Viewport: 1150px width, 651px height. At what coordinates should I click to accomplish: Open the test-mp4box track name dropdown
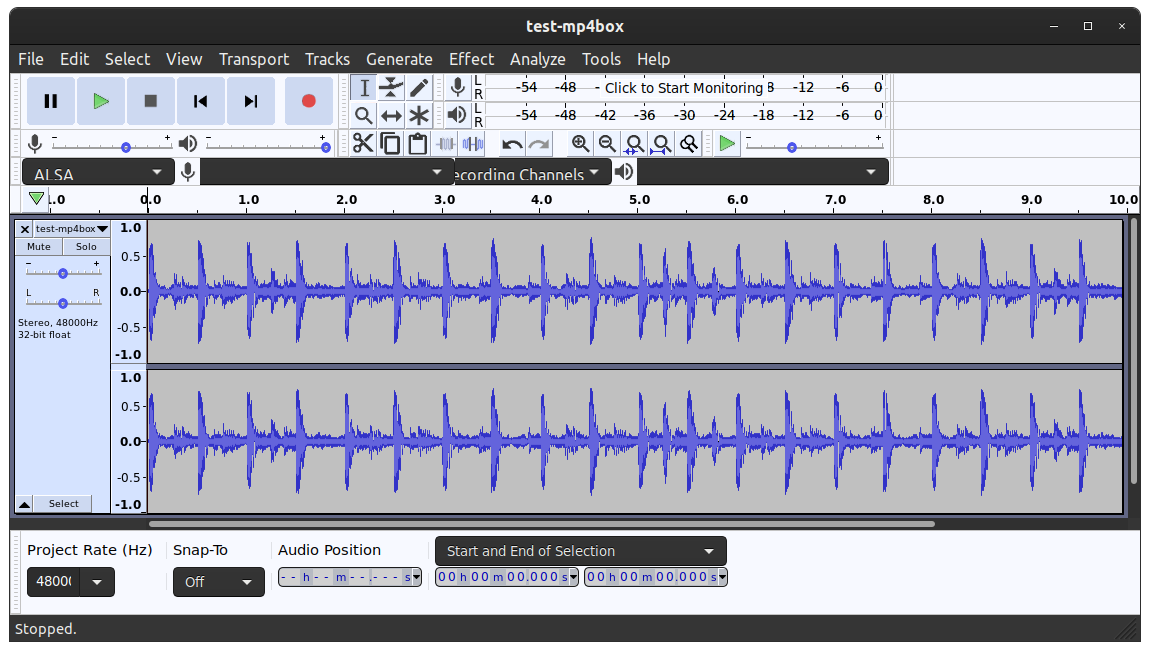pyautogui.click(x=72, y=229)
